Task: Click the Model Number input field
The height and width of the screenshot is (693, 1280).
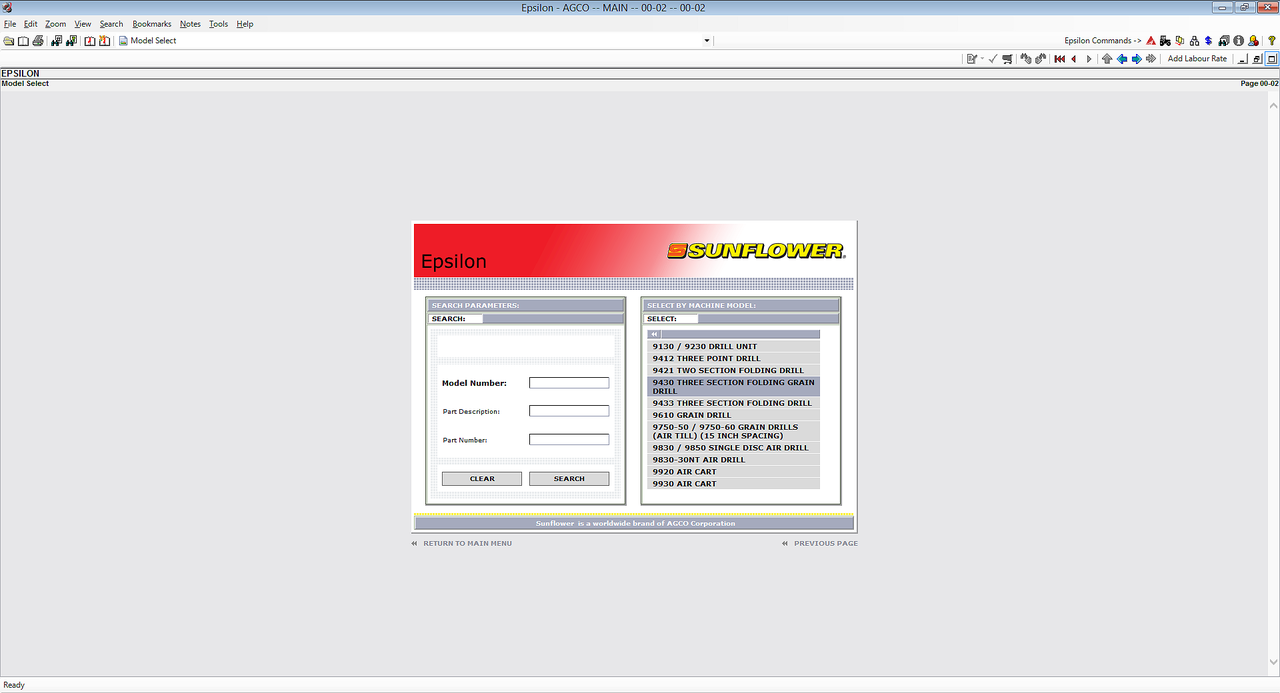Action: pos(569,383)
